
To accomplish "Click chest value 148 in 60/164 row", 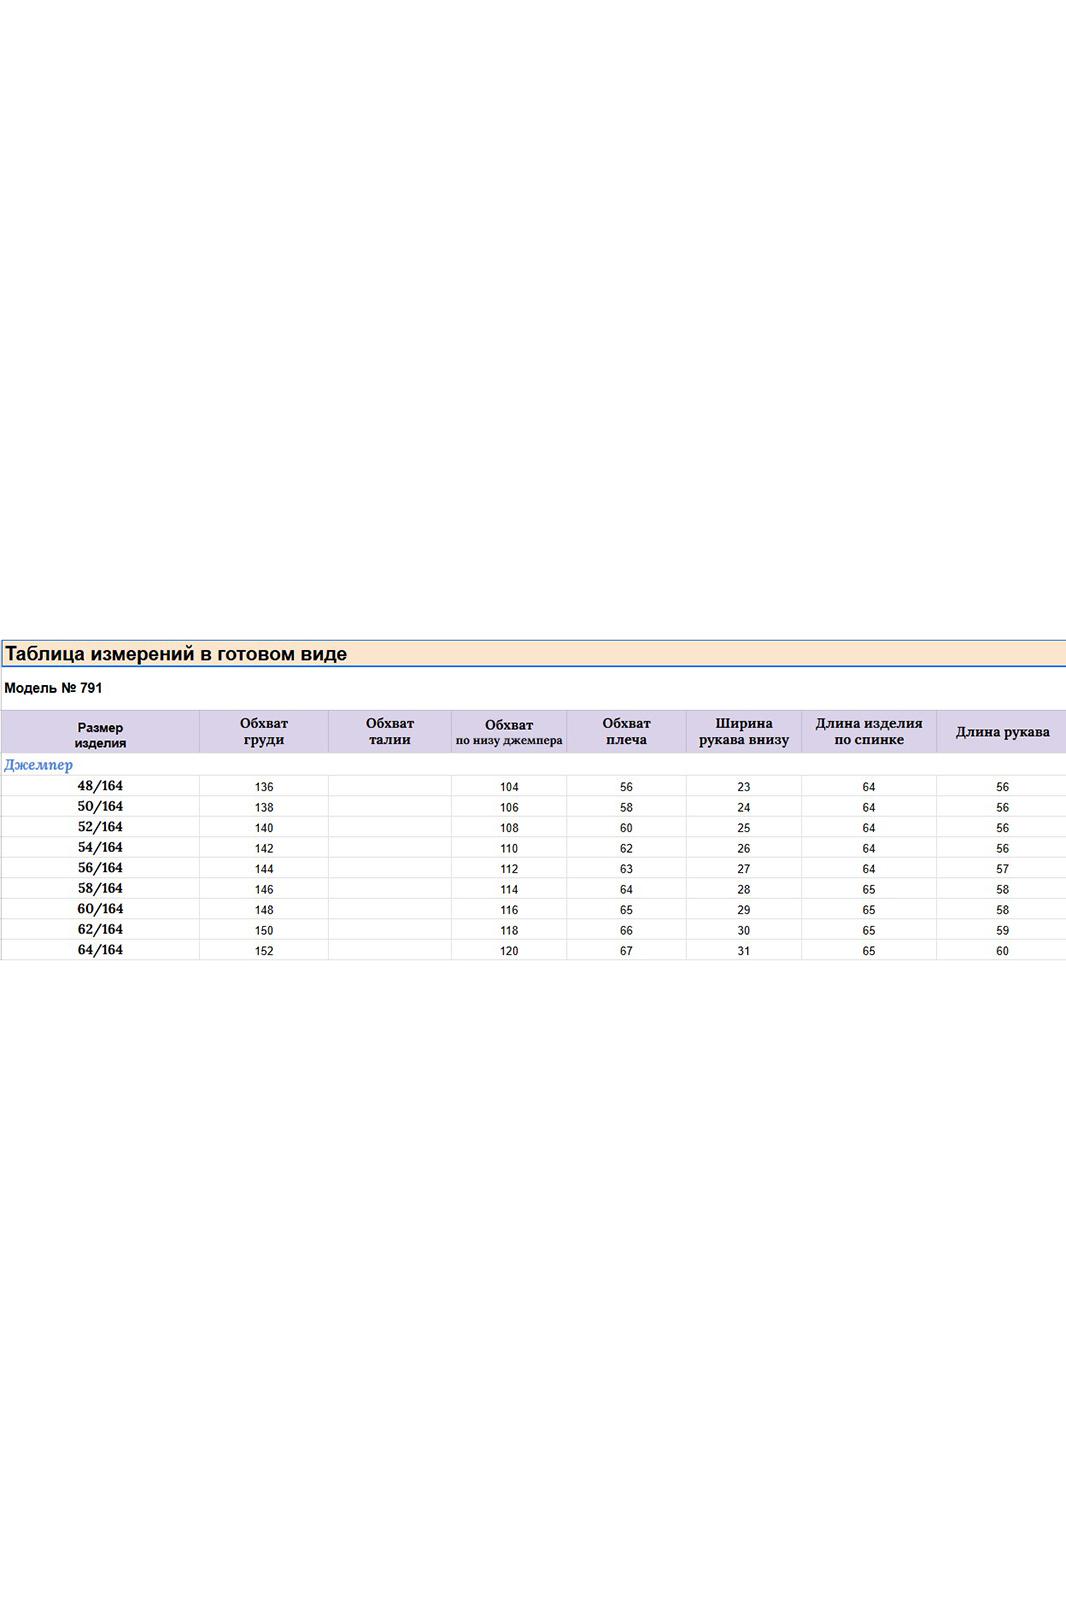I will [x=264, y=910].
